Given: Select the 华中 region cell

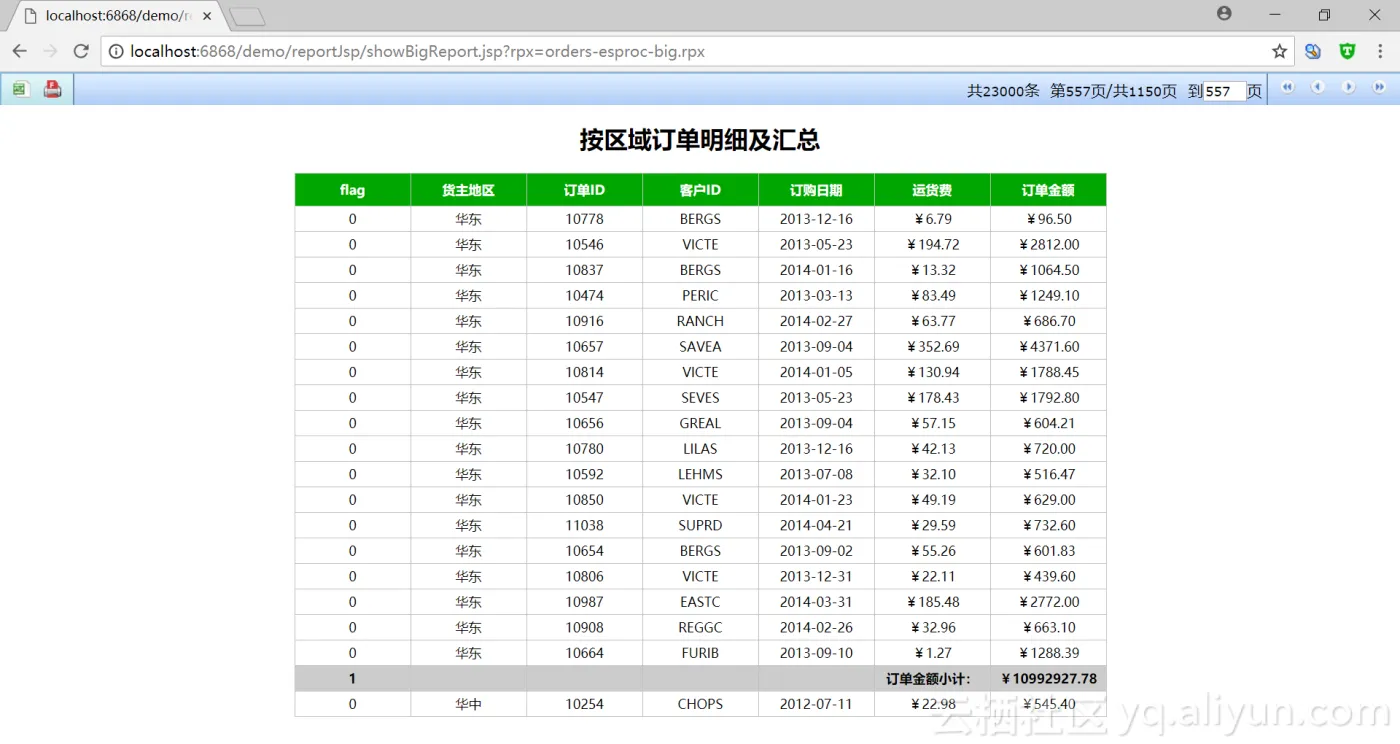Looking at the screenshot, I should click(468, 704).
